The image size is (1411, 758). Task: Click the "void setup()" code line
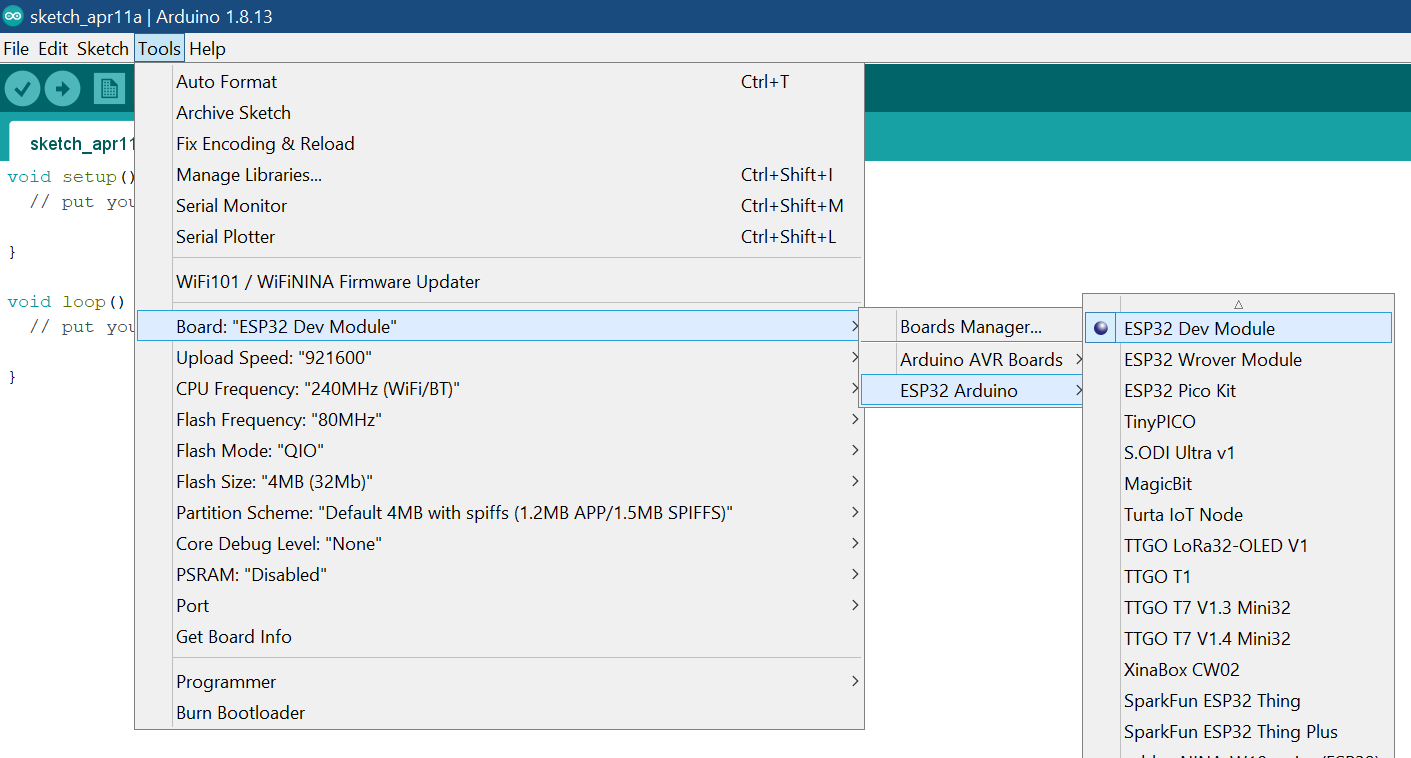point(70,177)
